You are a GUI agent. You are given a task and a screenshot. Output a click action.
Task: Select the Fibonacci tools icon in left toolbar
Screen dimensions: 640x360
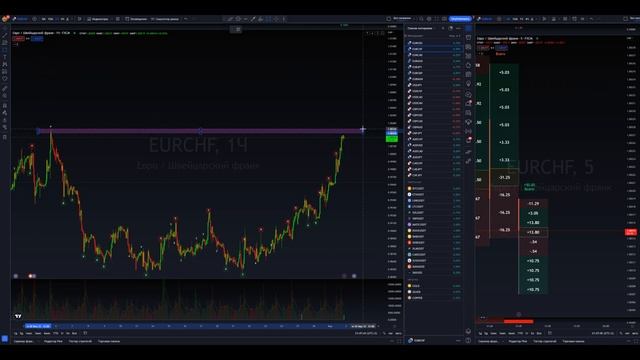[5, 43]
